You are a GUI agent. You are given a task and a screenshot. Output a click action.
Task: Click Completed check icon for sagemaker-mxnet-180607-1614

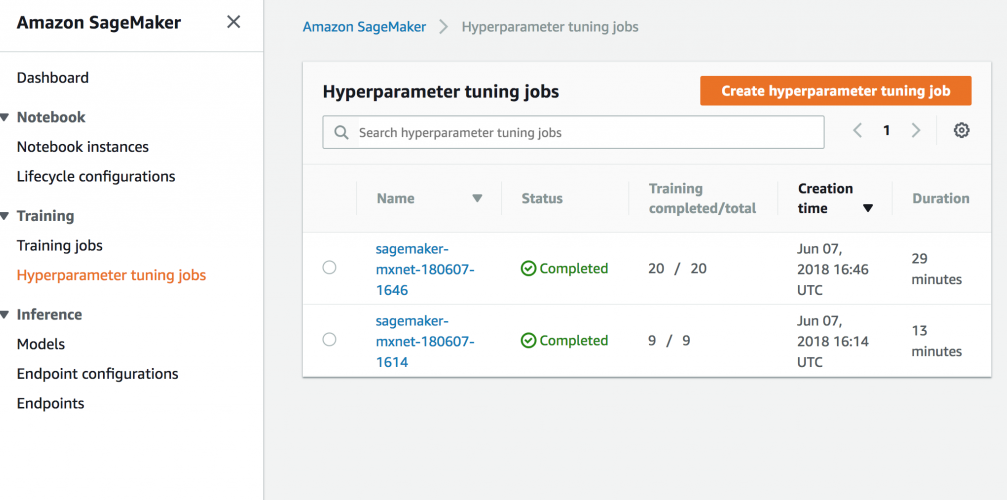coord(528,341)
